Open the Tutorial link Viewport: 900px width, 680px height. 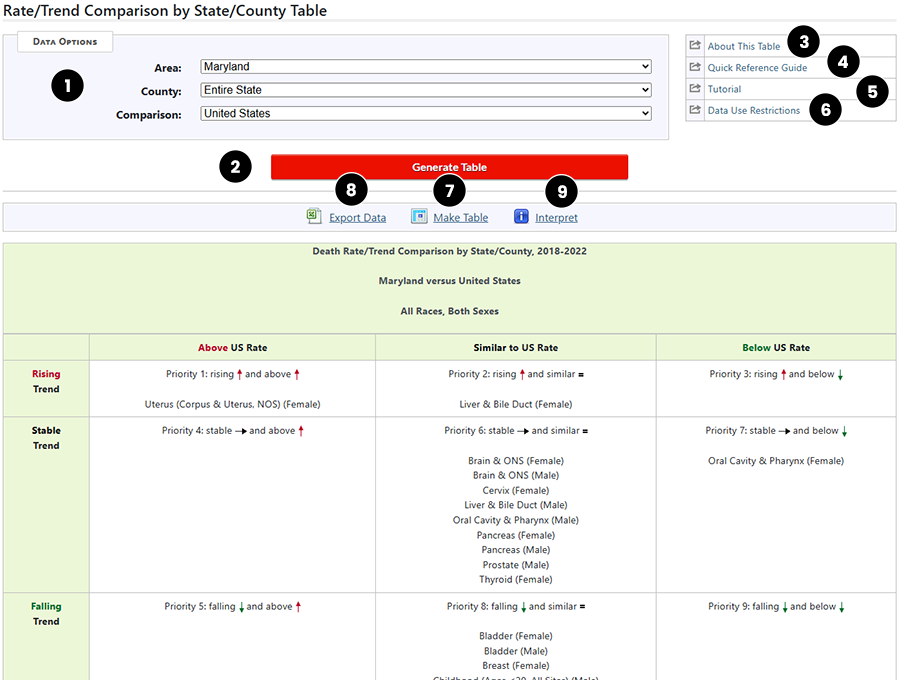point(723,88)
